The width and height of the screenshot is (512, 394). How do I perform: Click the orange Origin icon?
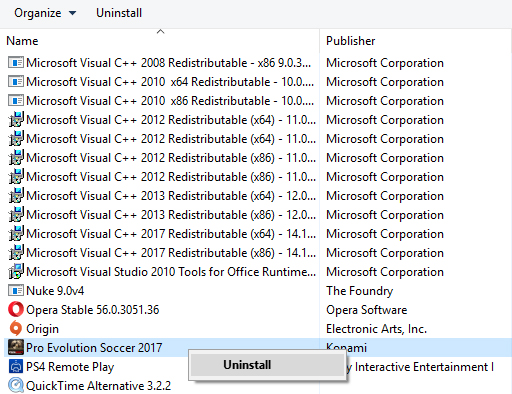16,329
